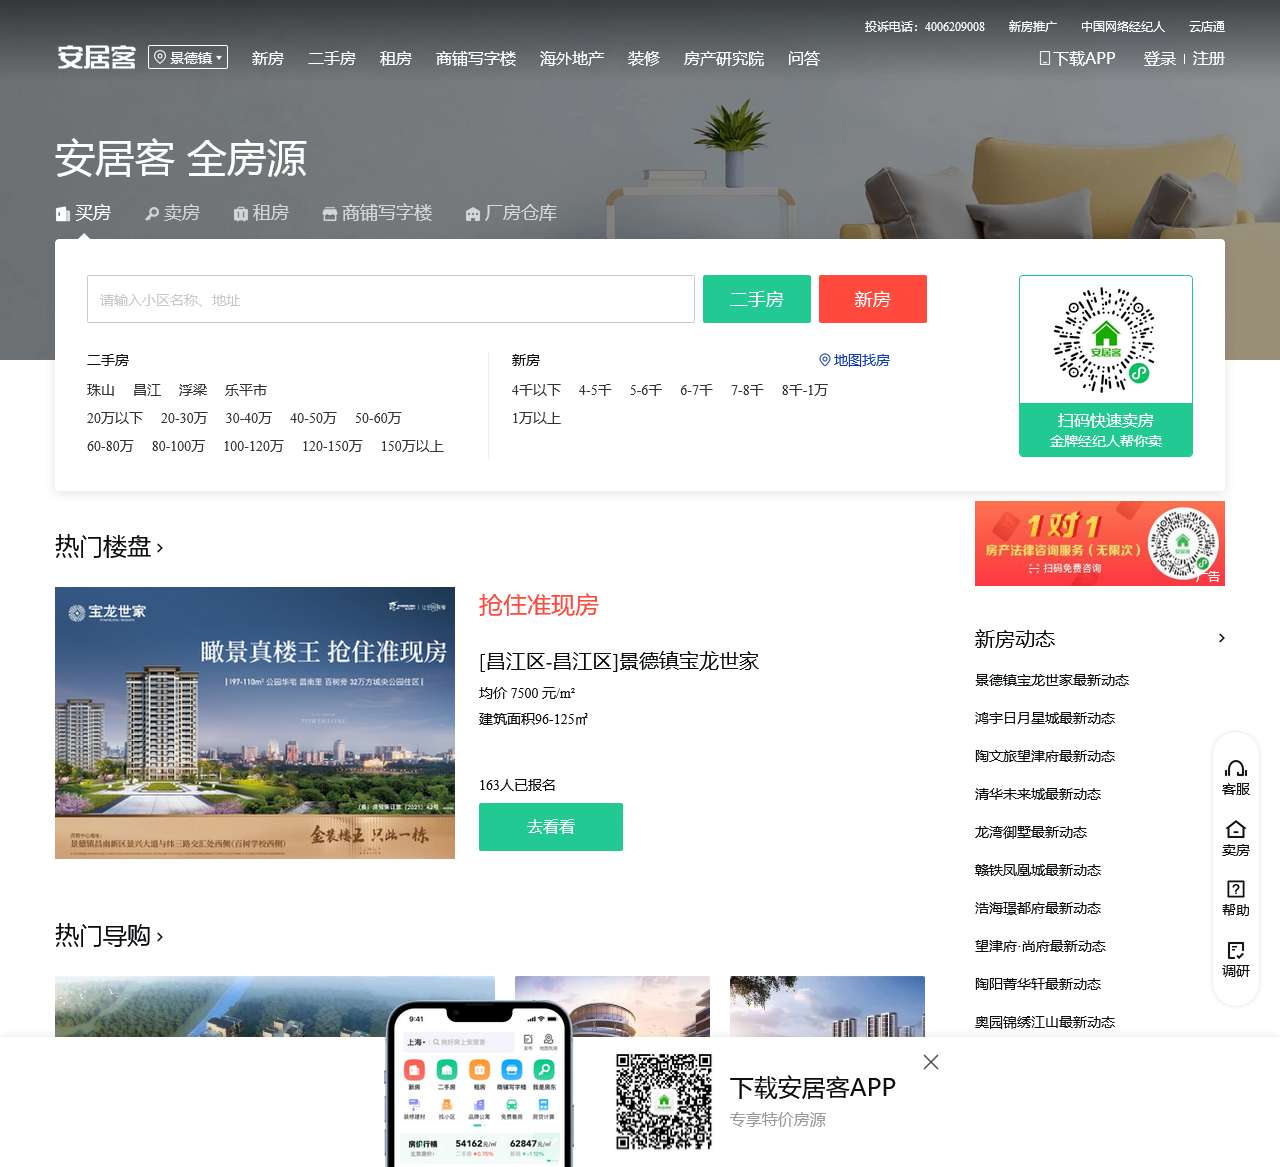
Task: Select the 租房 search tab
Action: (261, 213)
